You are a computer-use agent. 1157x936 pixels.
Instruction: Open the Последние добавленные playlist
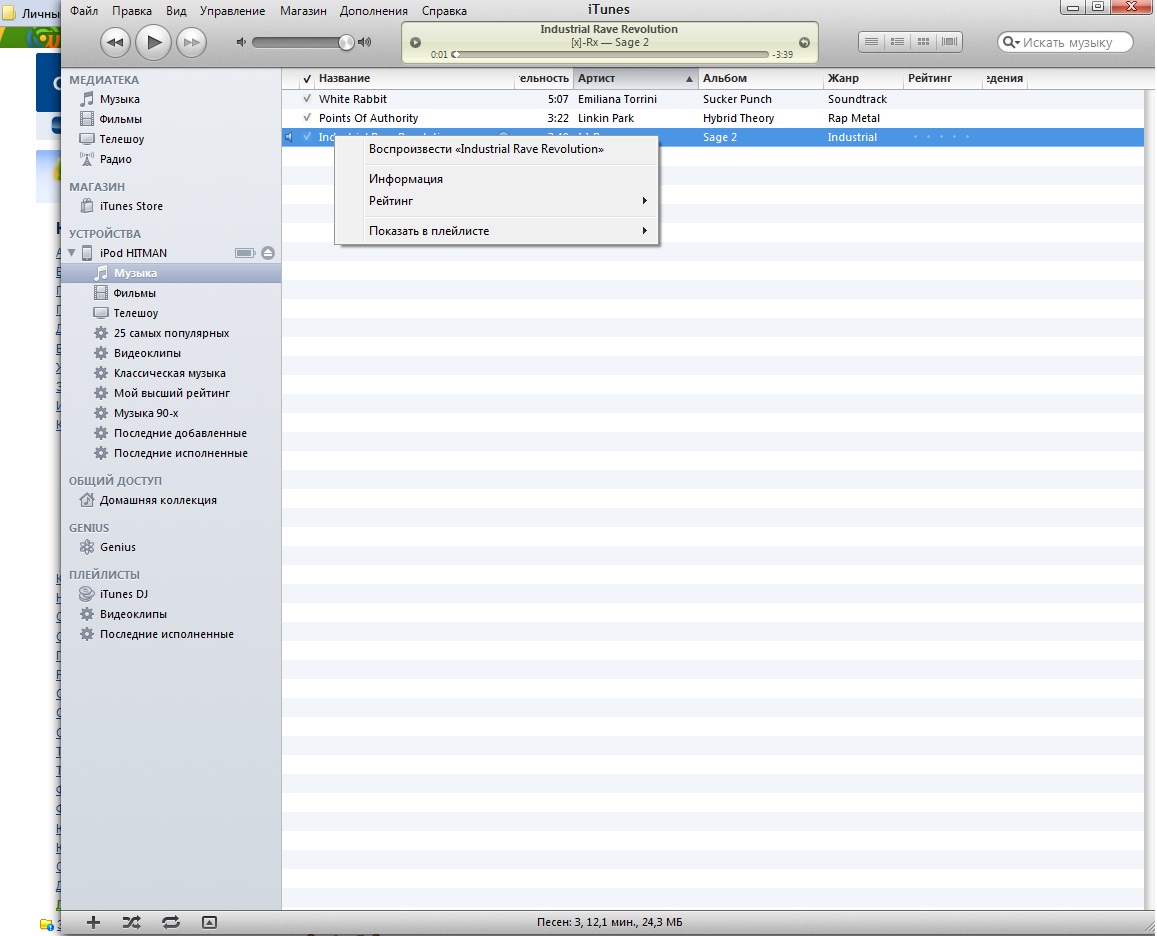(x=180, y=433)
